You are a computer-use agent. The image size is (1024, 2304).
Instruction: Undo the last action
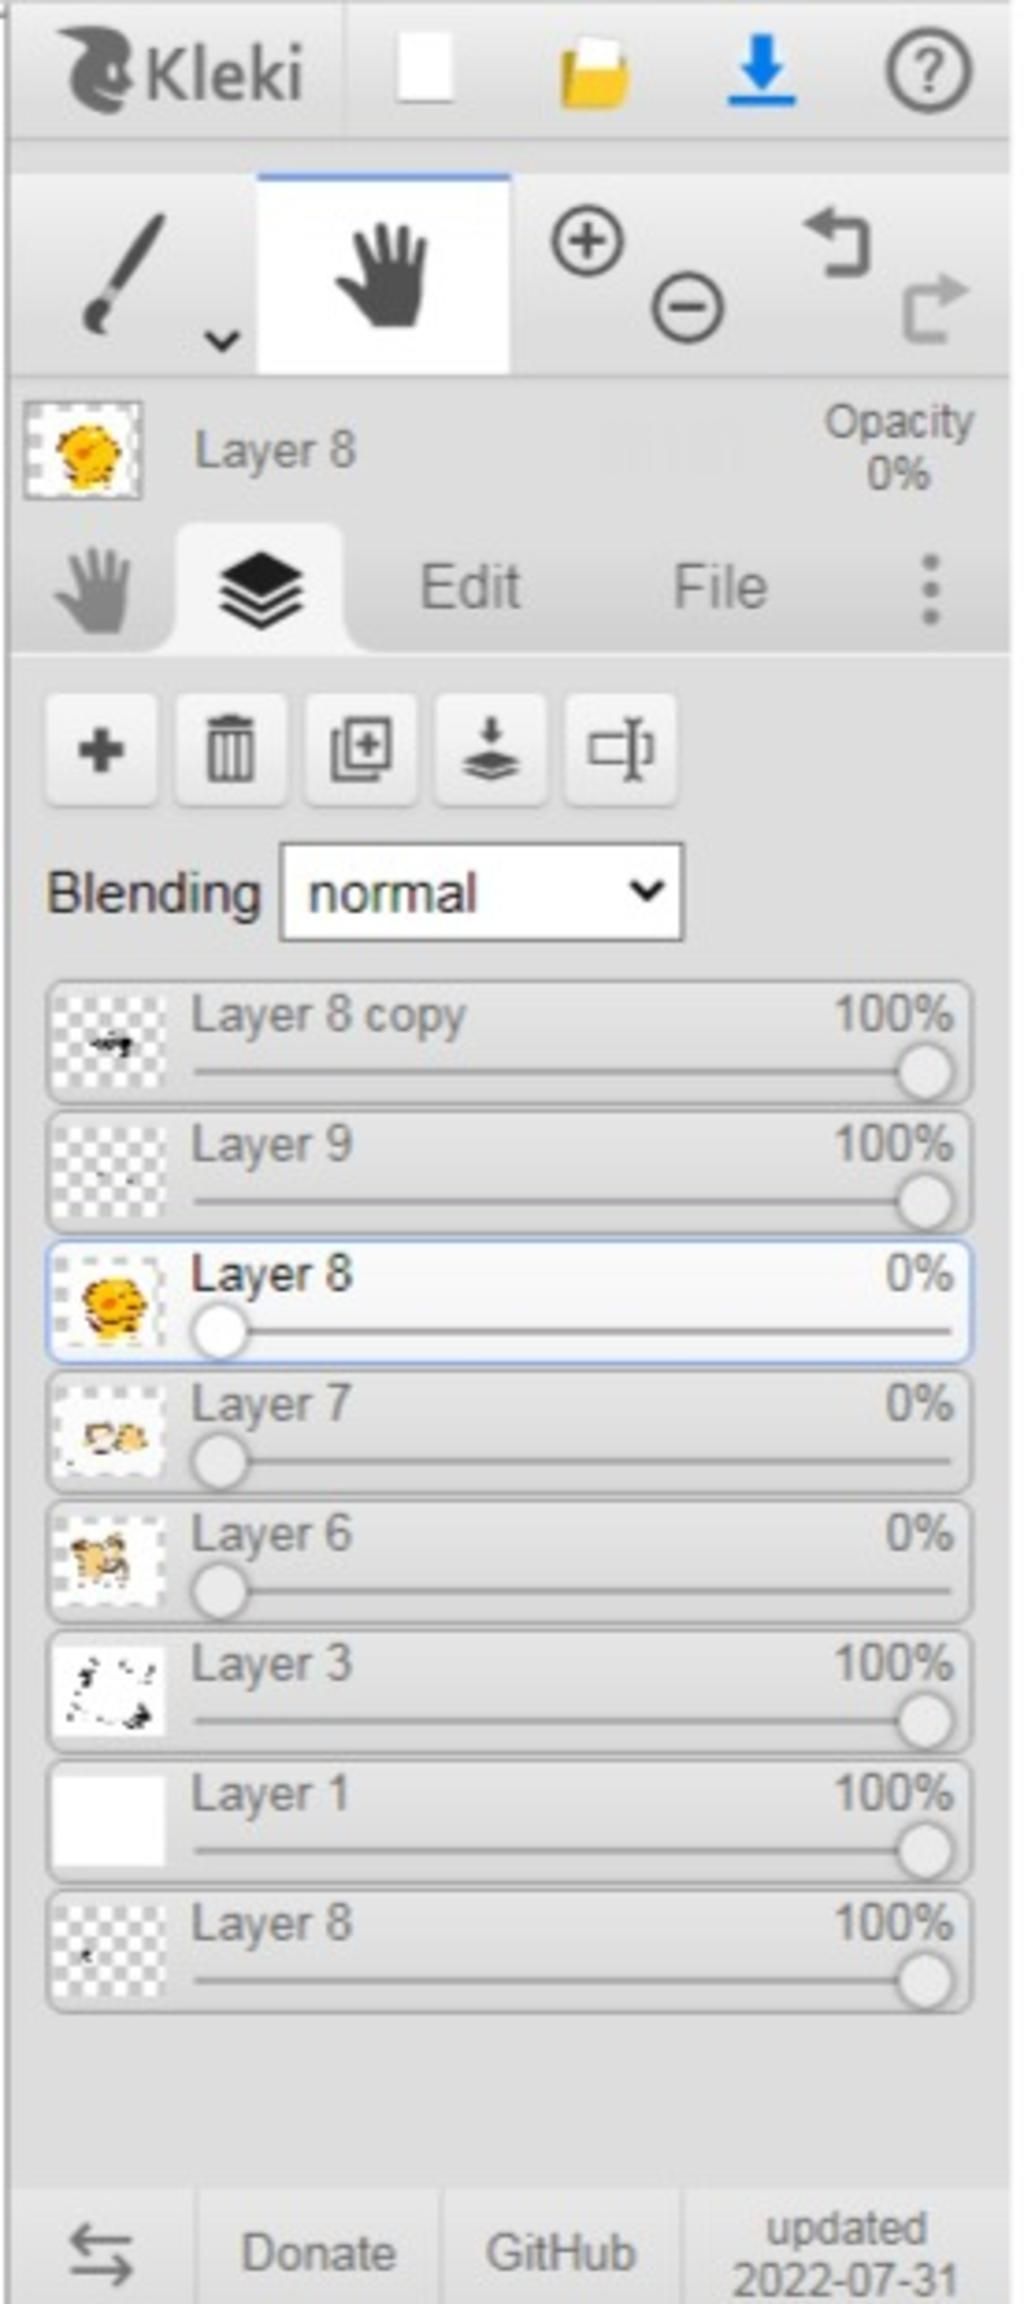point(838,241)
